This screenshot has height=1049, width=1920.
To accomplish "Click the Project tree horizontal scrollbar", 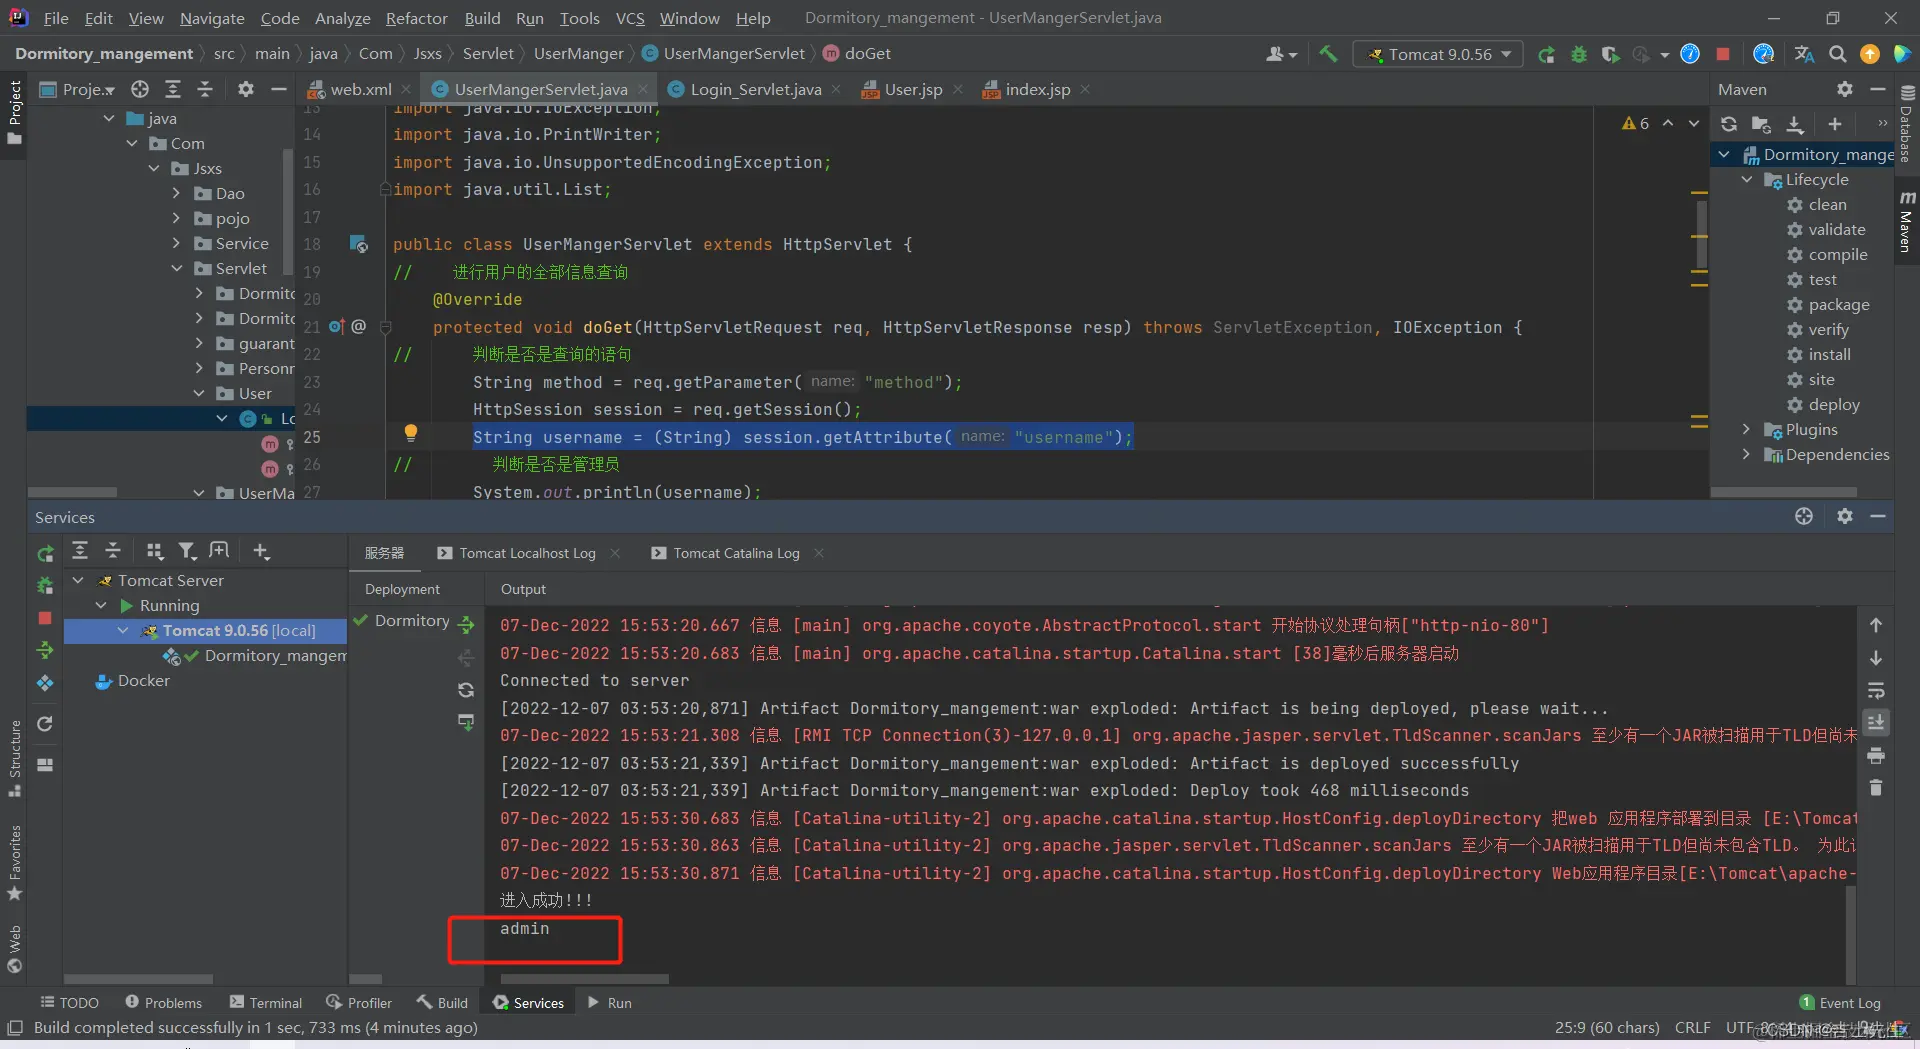I will pyautogui.click(x=72, y=492).
